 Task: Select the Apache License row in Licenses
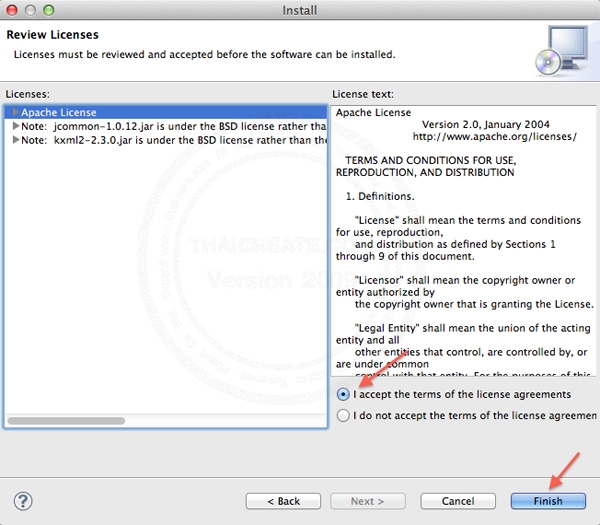click(x=166, y=112)
